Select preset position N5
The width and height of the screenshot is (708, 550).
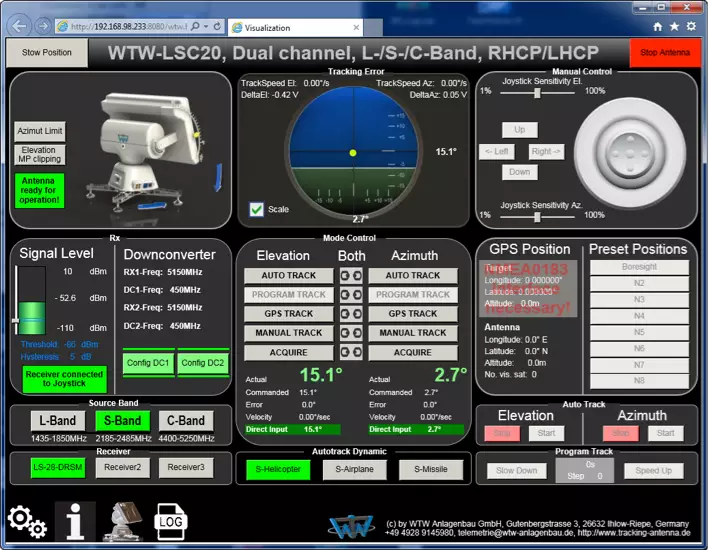point(639,332)
